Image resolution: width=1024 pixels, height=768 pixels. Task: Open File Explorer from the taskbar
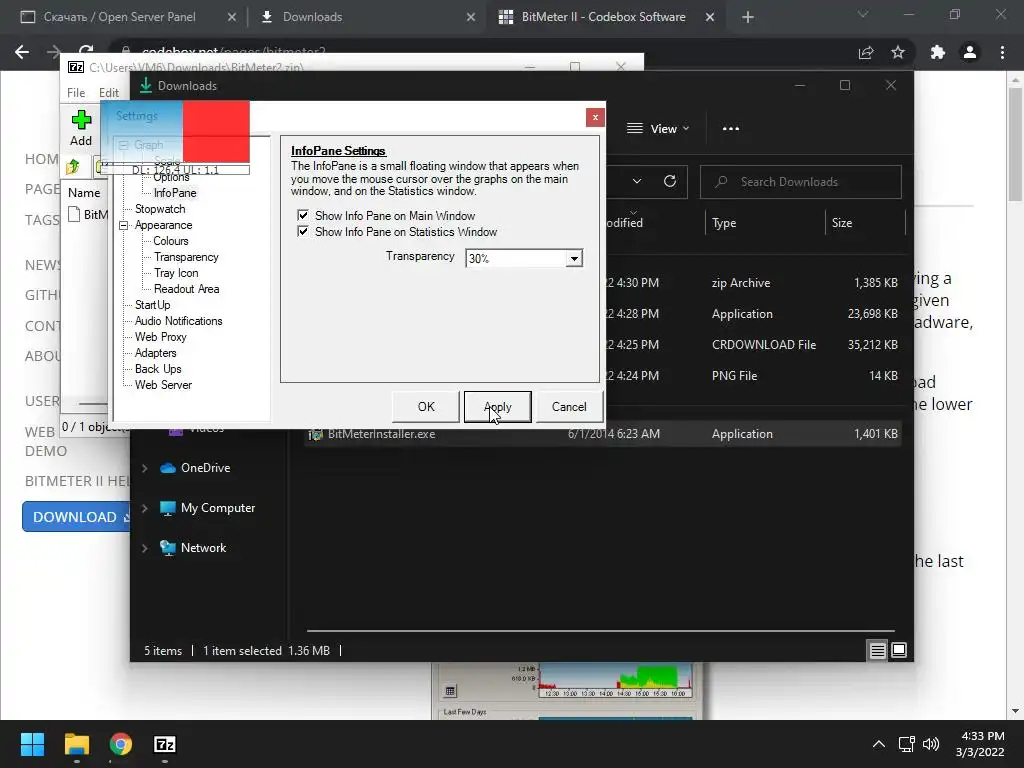(76, 744)
